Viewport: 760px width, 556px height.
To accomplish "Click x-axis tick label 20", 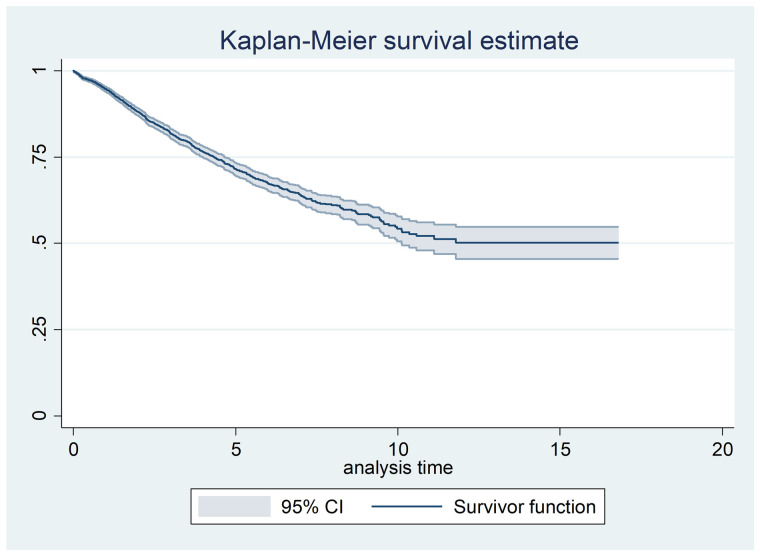I will [723, 450].
